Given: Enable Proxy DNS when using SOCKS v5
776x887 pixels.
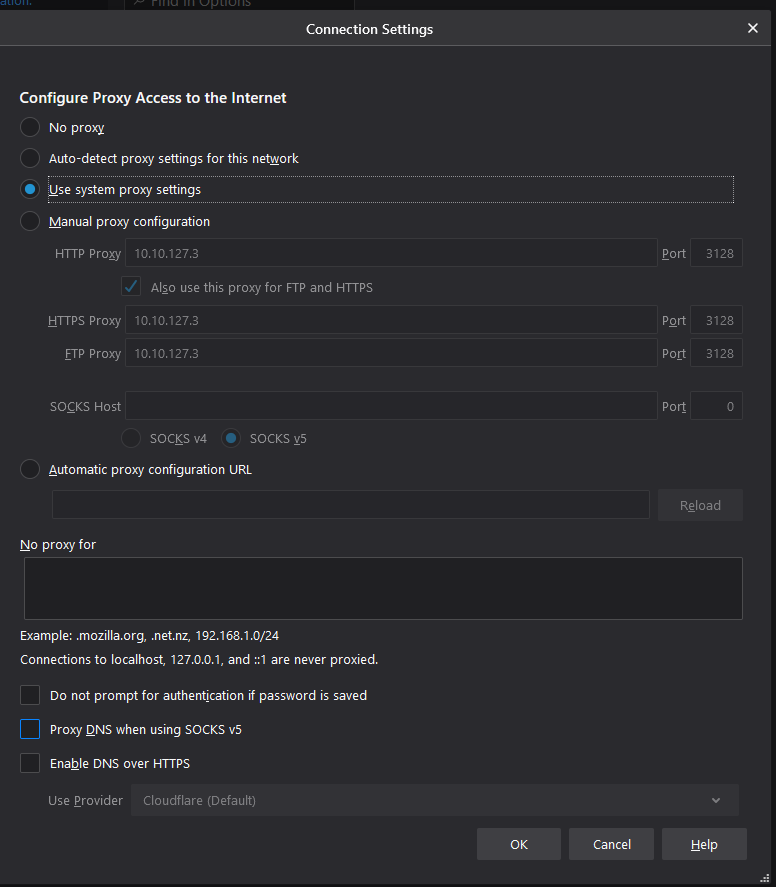Looking at the screenshot, I should 30,730.
